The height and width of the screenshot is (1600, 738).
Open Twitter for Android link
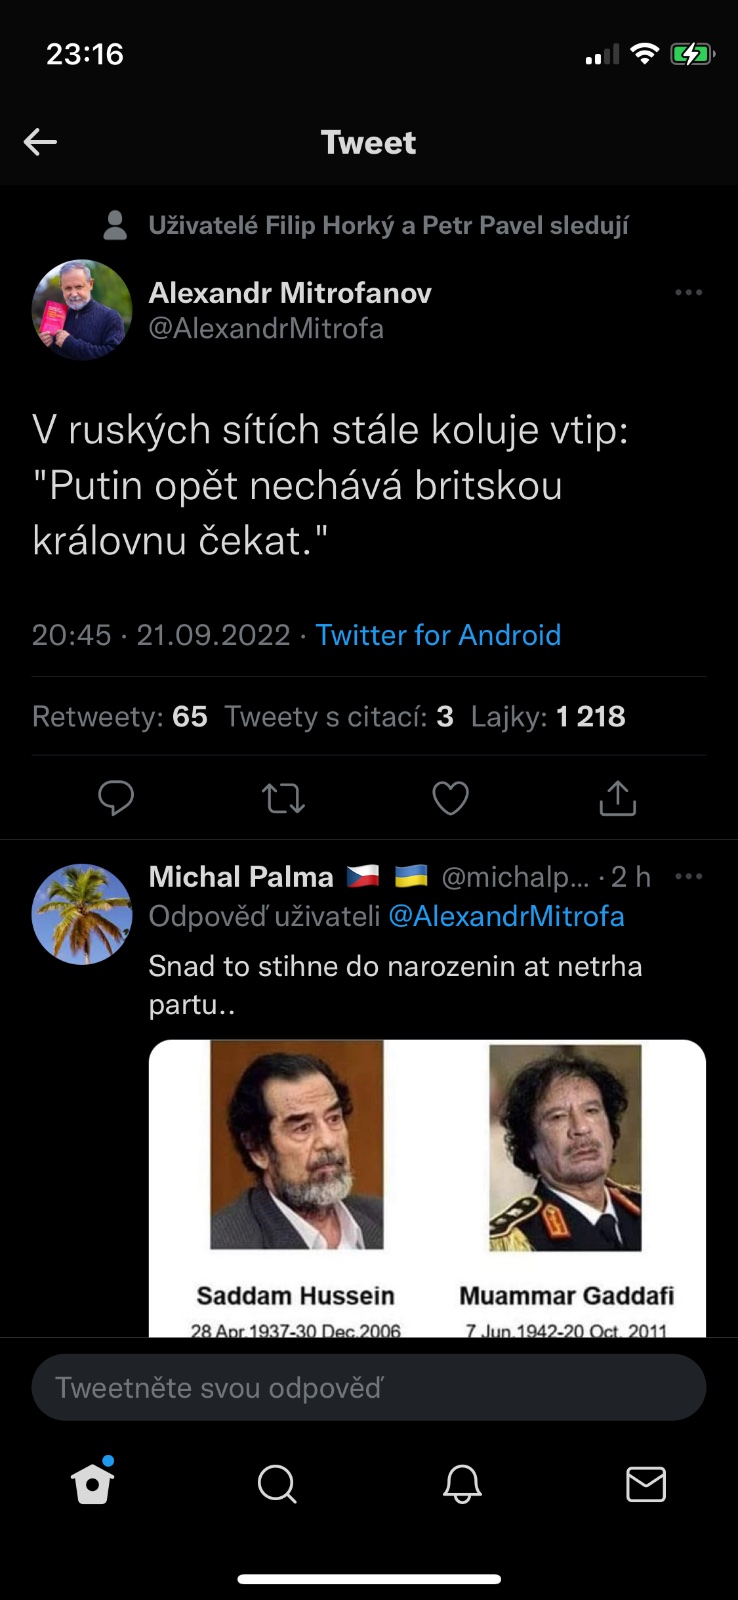pyautogui.click(x=438, y=635)
